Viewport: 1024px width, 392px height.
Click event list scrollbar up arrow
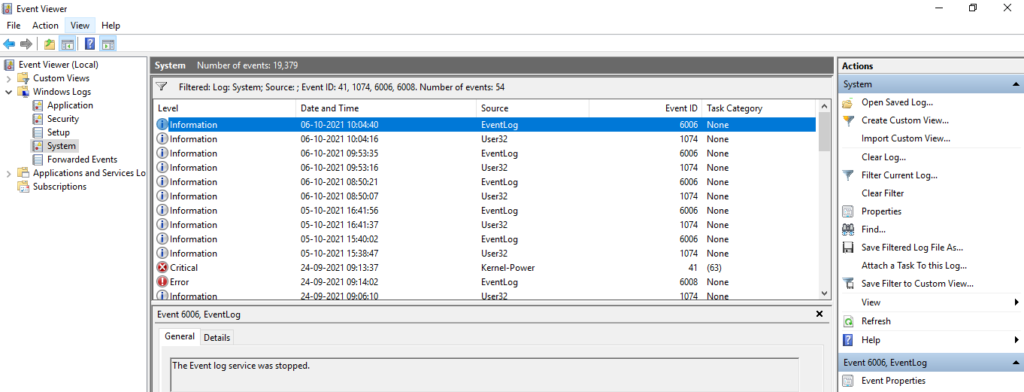click(824, 107)
